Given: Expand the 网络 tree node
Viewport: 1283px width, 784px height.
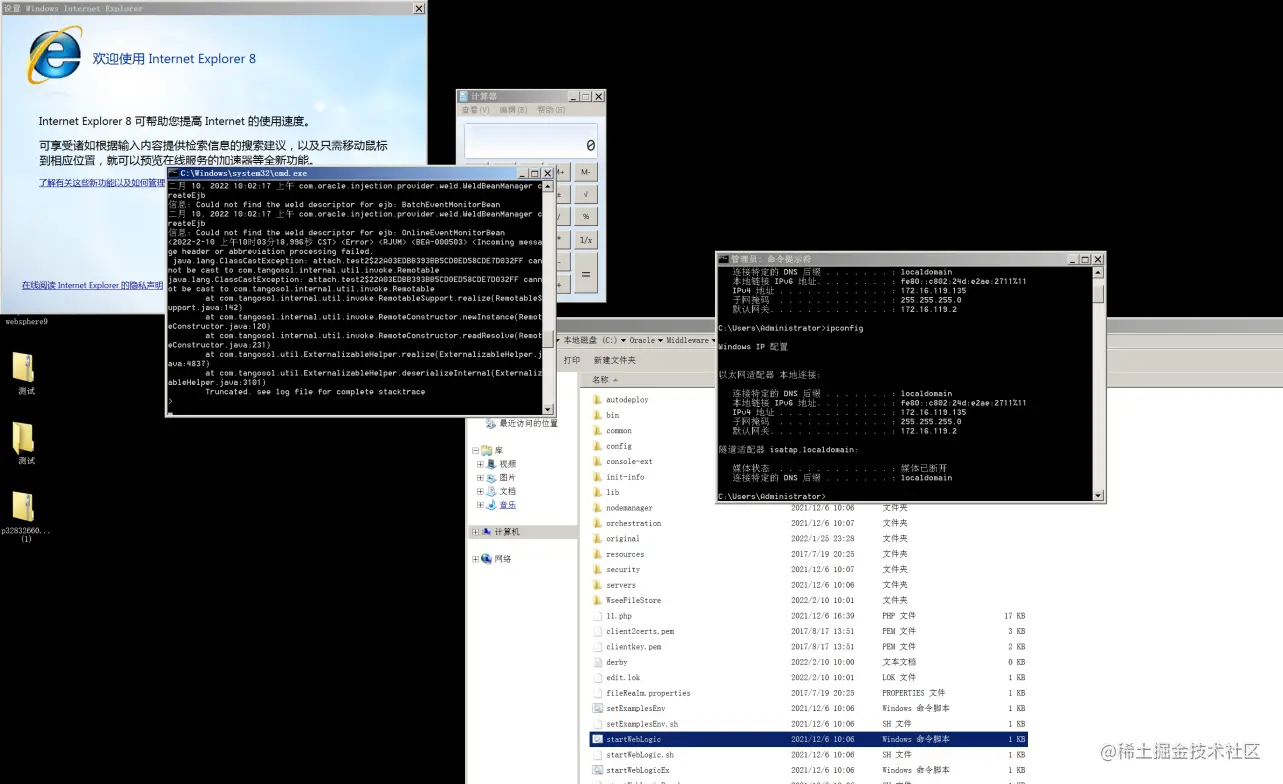Looking at the screenshot, I should (475, 559).
